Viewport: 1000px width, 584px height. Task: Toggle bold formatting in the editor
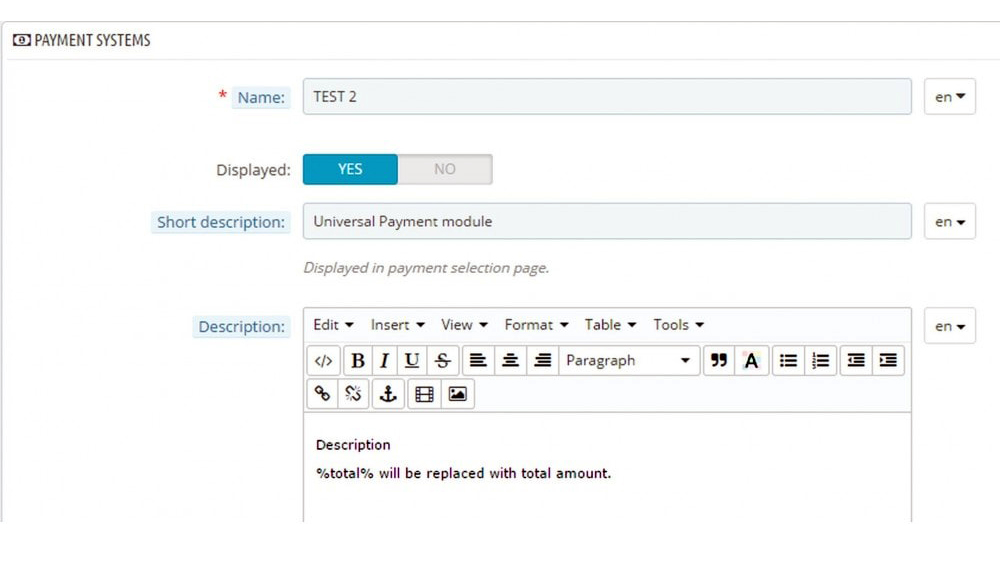(x=358, y=361)
